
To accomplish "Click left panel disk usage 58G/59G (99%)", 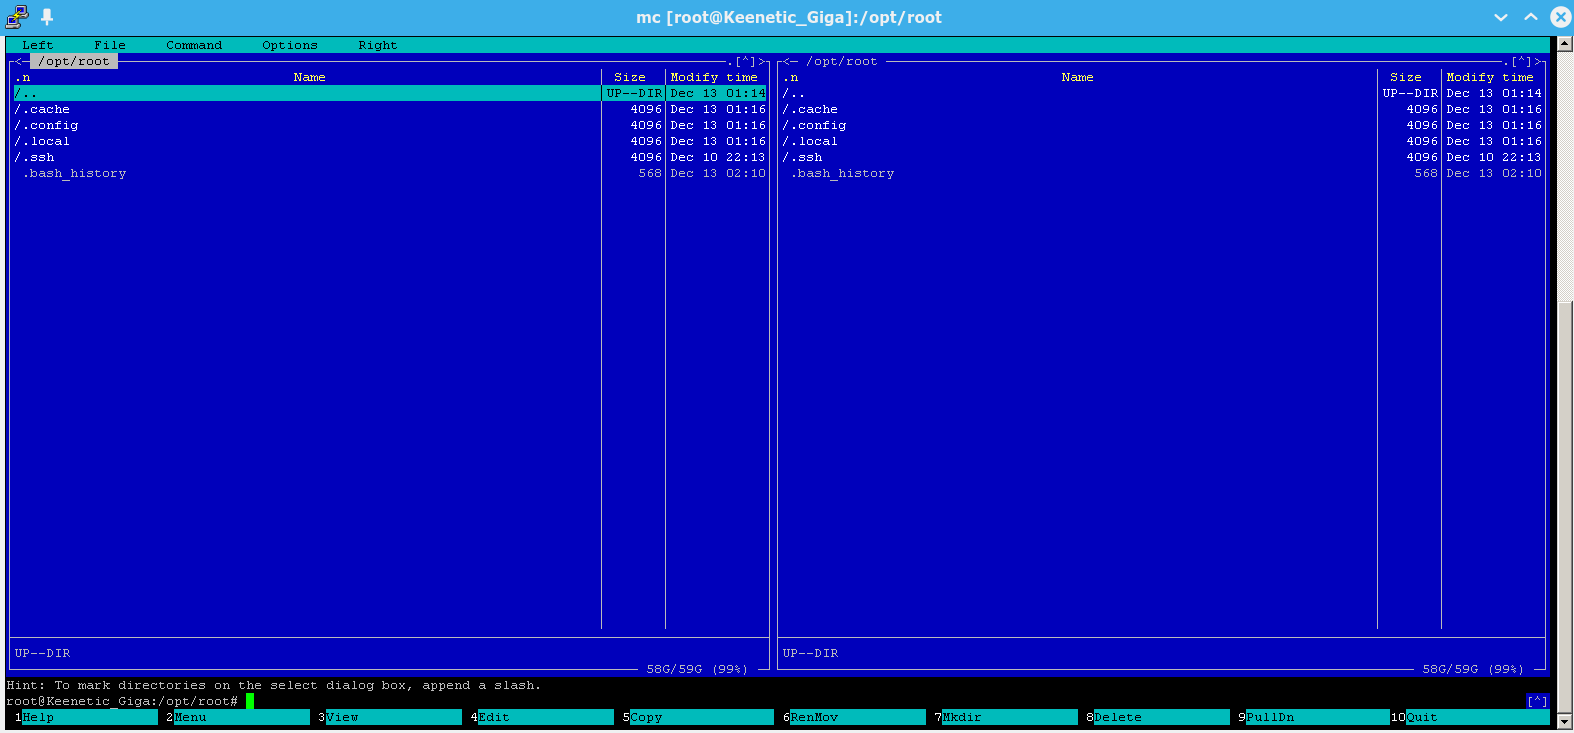I will tap(698, 669).
